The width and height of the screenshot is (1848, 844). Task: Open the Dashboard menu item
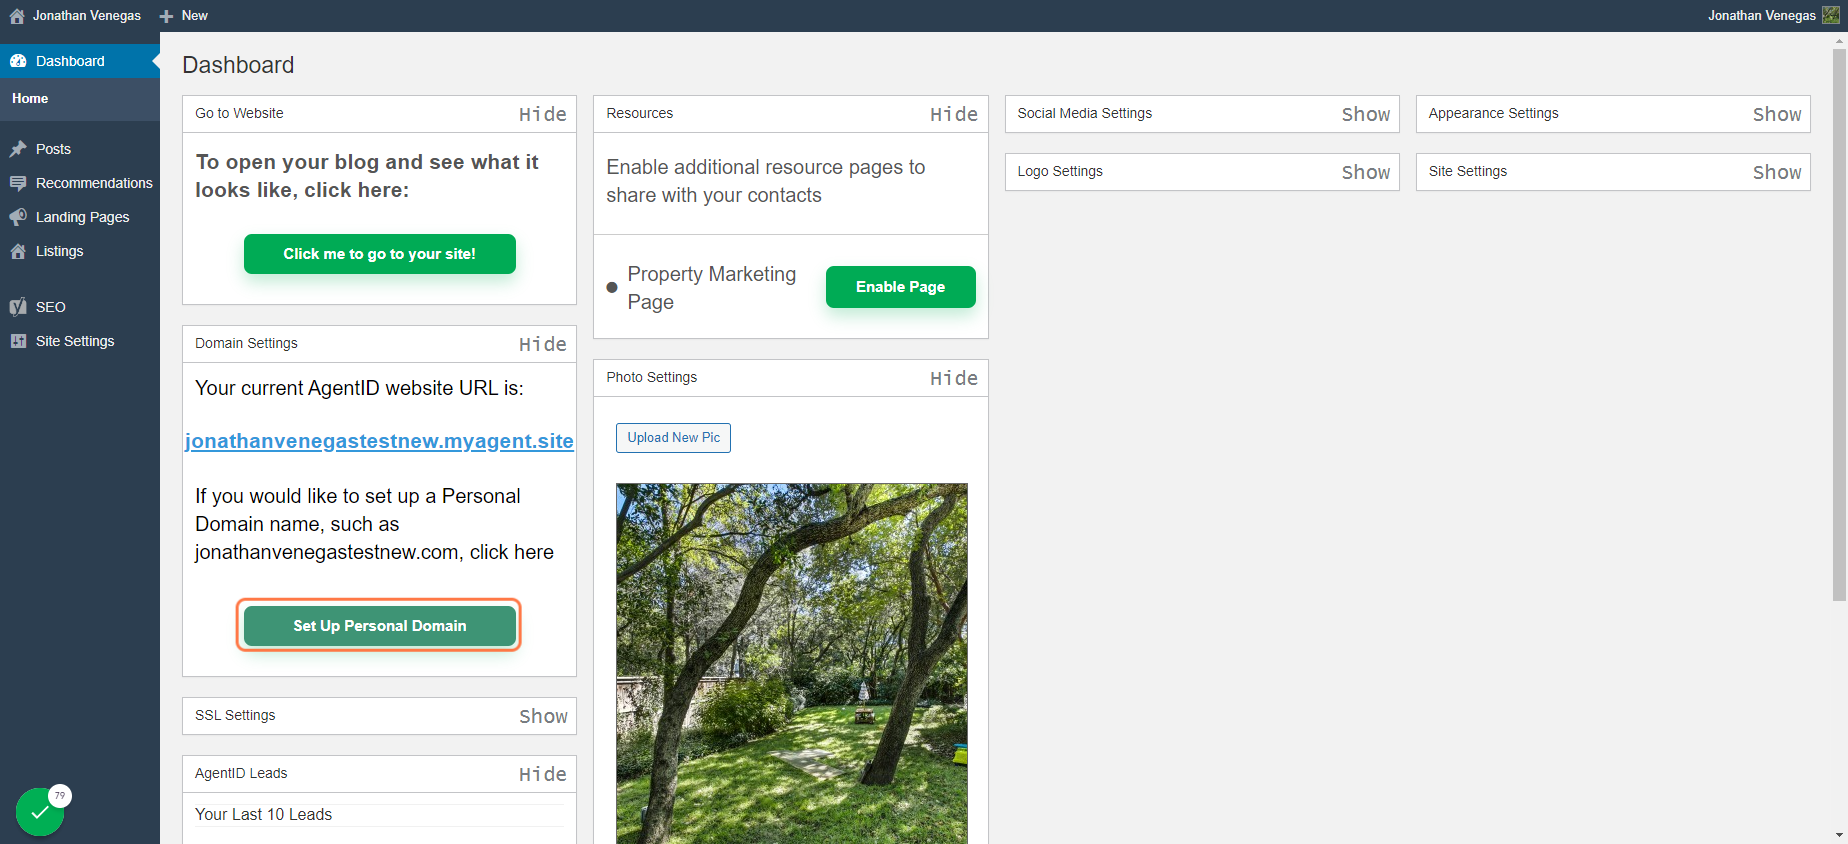80,61
